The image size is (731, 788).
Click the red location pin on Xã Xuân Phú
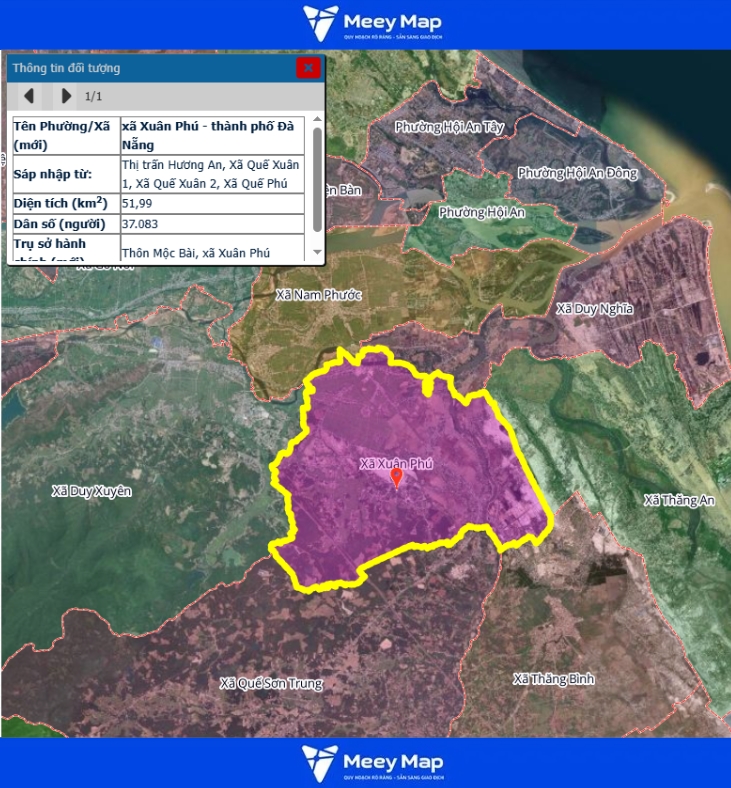tap(396, 478)
